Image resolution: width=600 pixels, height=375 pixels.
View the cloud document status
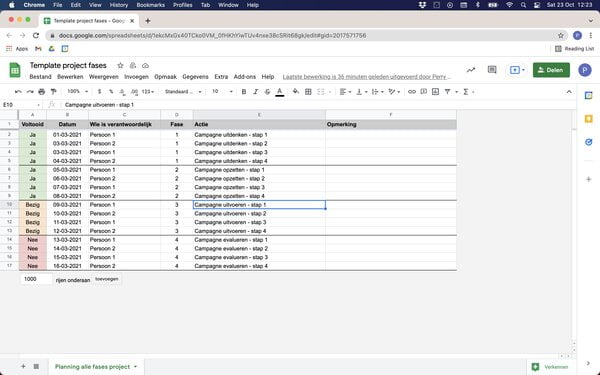click(145, 65)
